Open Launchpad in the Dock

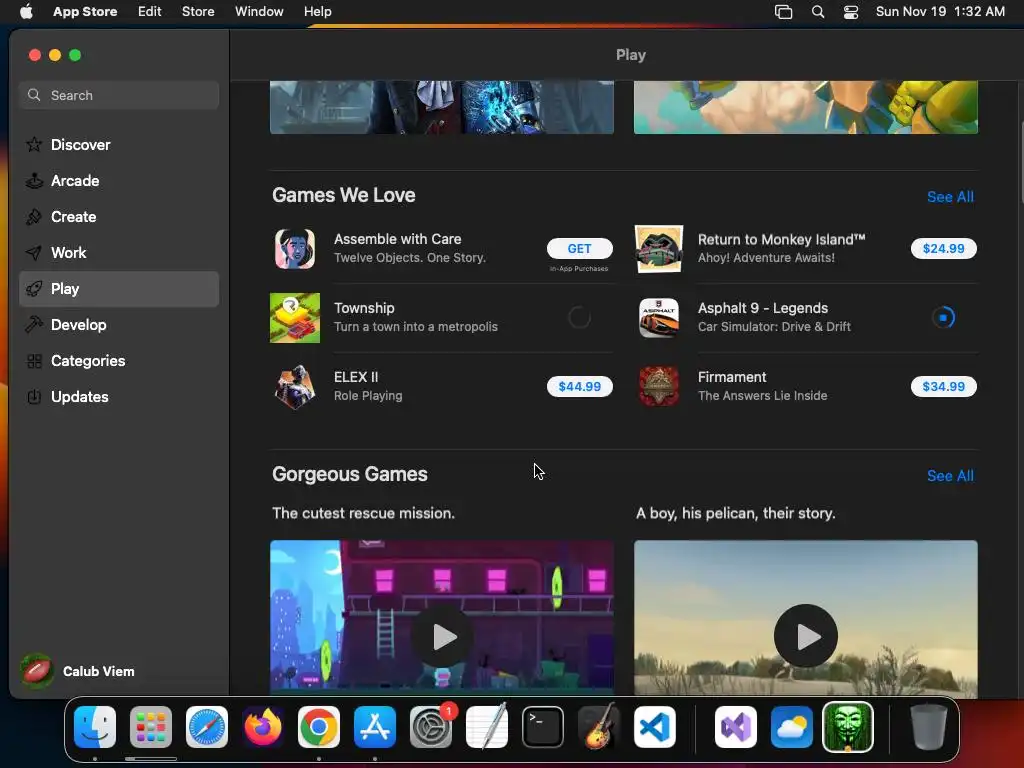click(151, 727)
